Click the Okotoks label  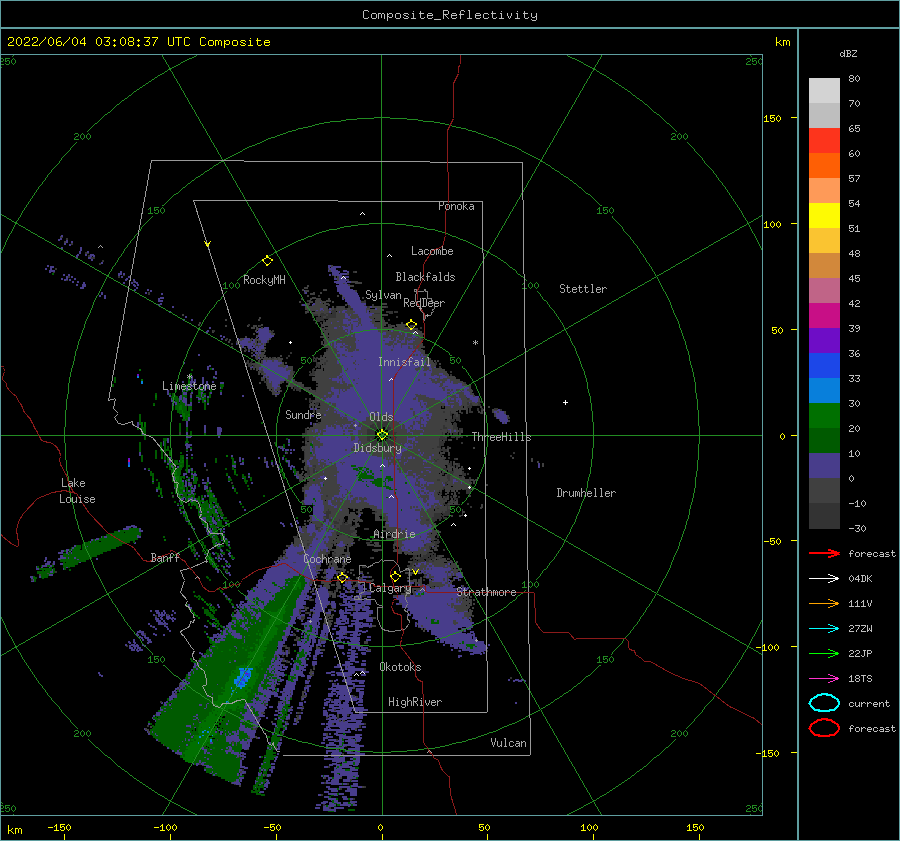click(400, 666)
